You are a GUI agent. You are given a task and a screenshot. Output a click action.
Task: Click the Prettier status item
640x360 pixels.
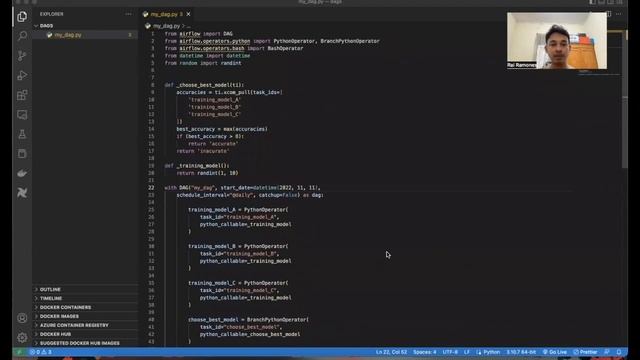(585, 352)
